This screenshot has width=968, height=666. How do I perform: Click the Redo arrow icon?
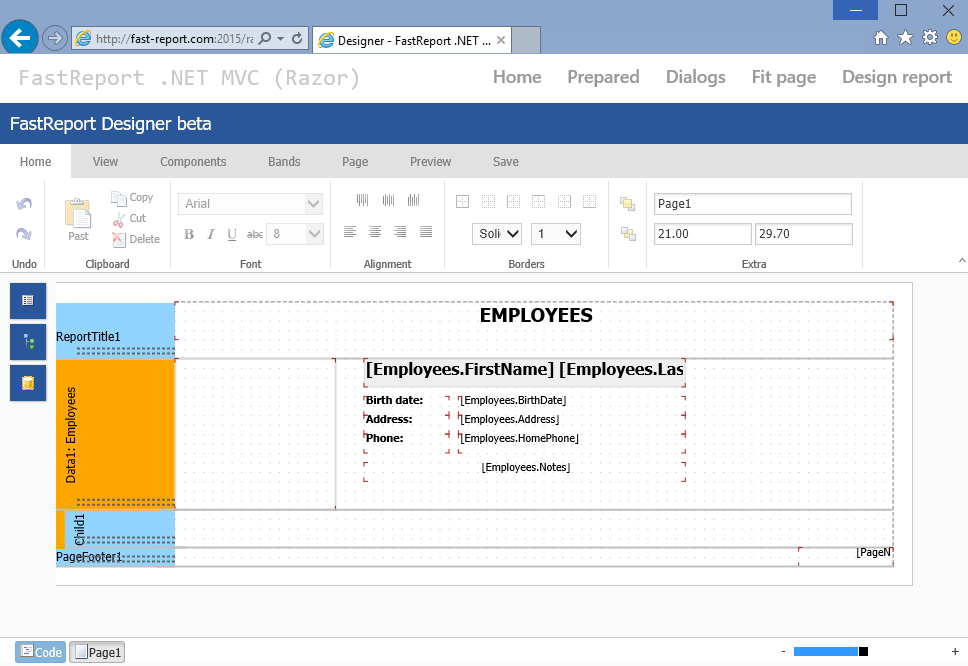(x=24, y=234)
